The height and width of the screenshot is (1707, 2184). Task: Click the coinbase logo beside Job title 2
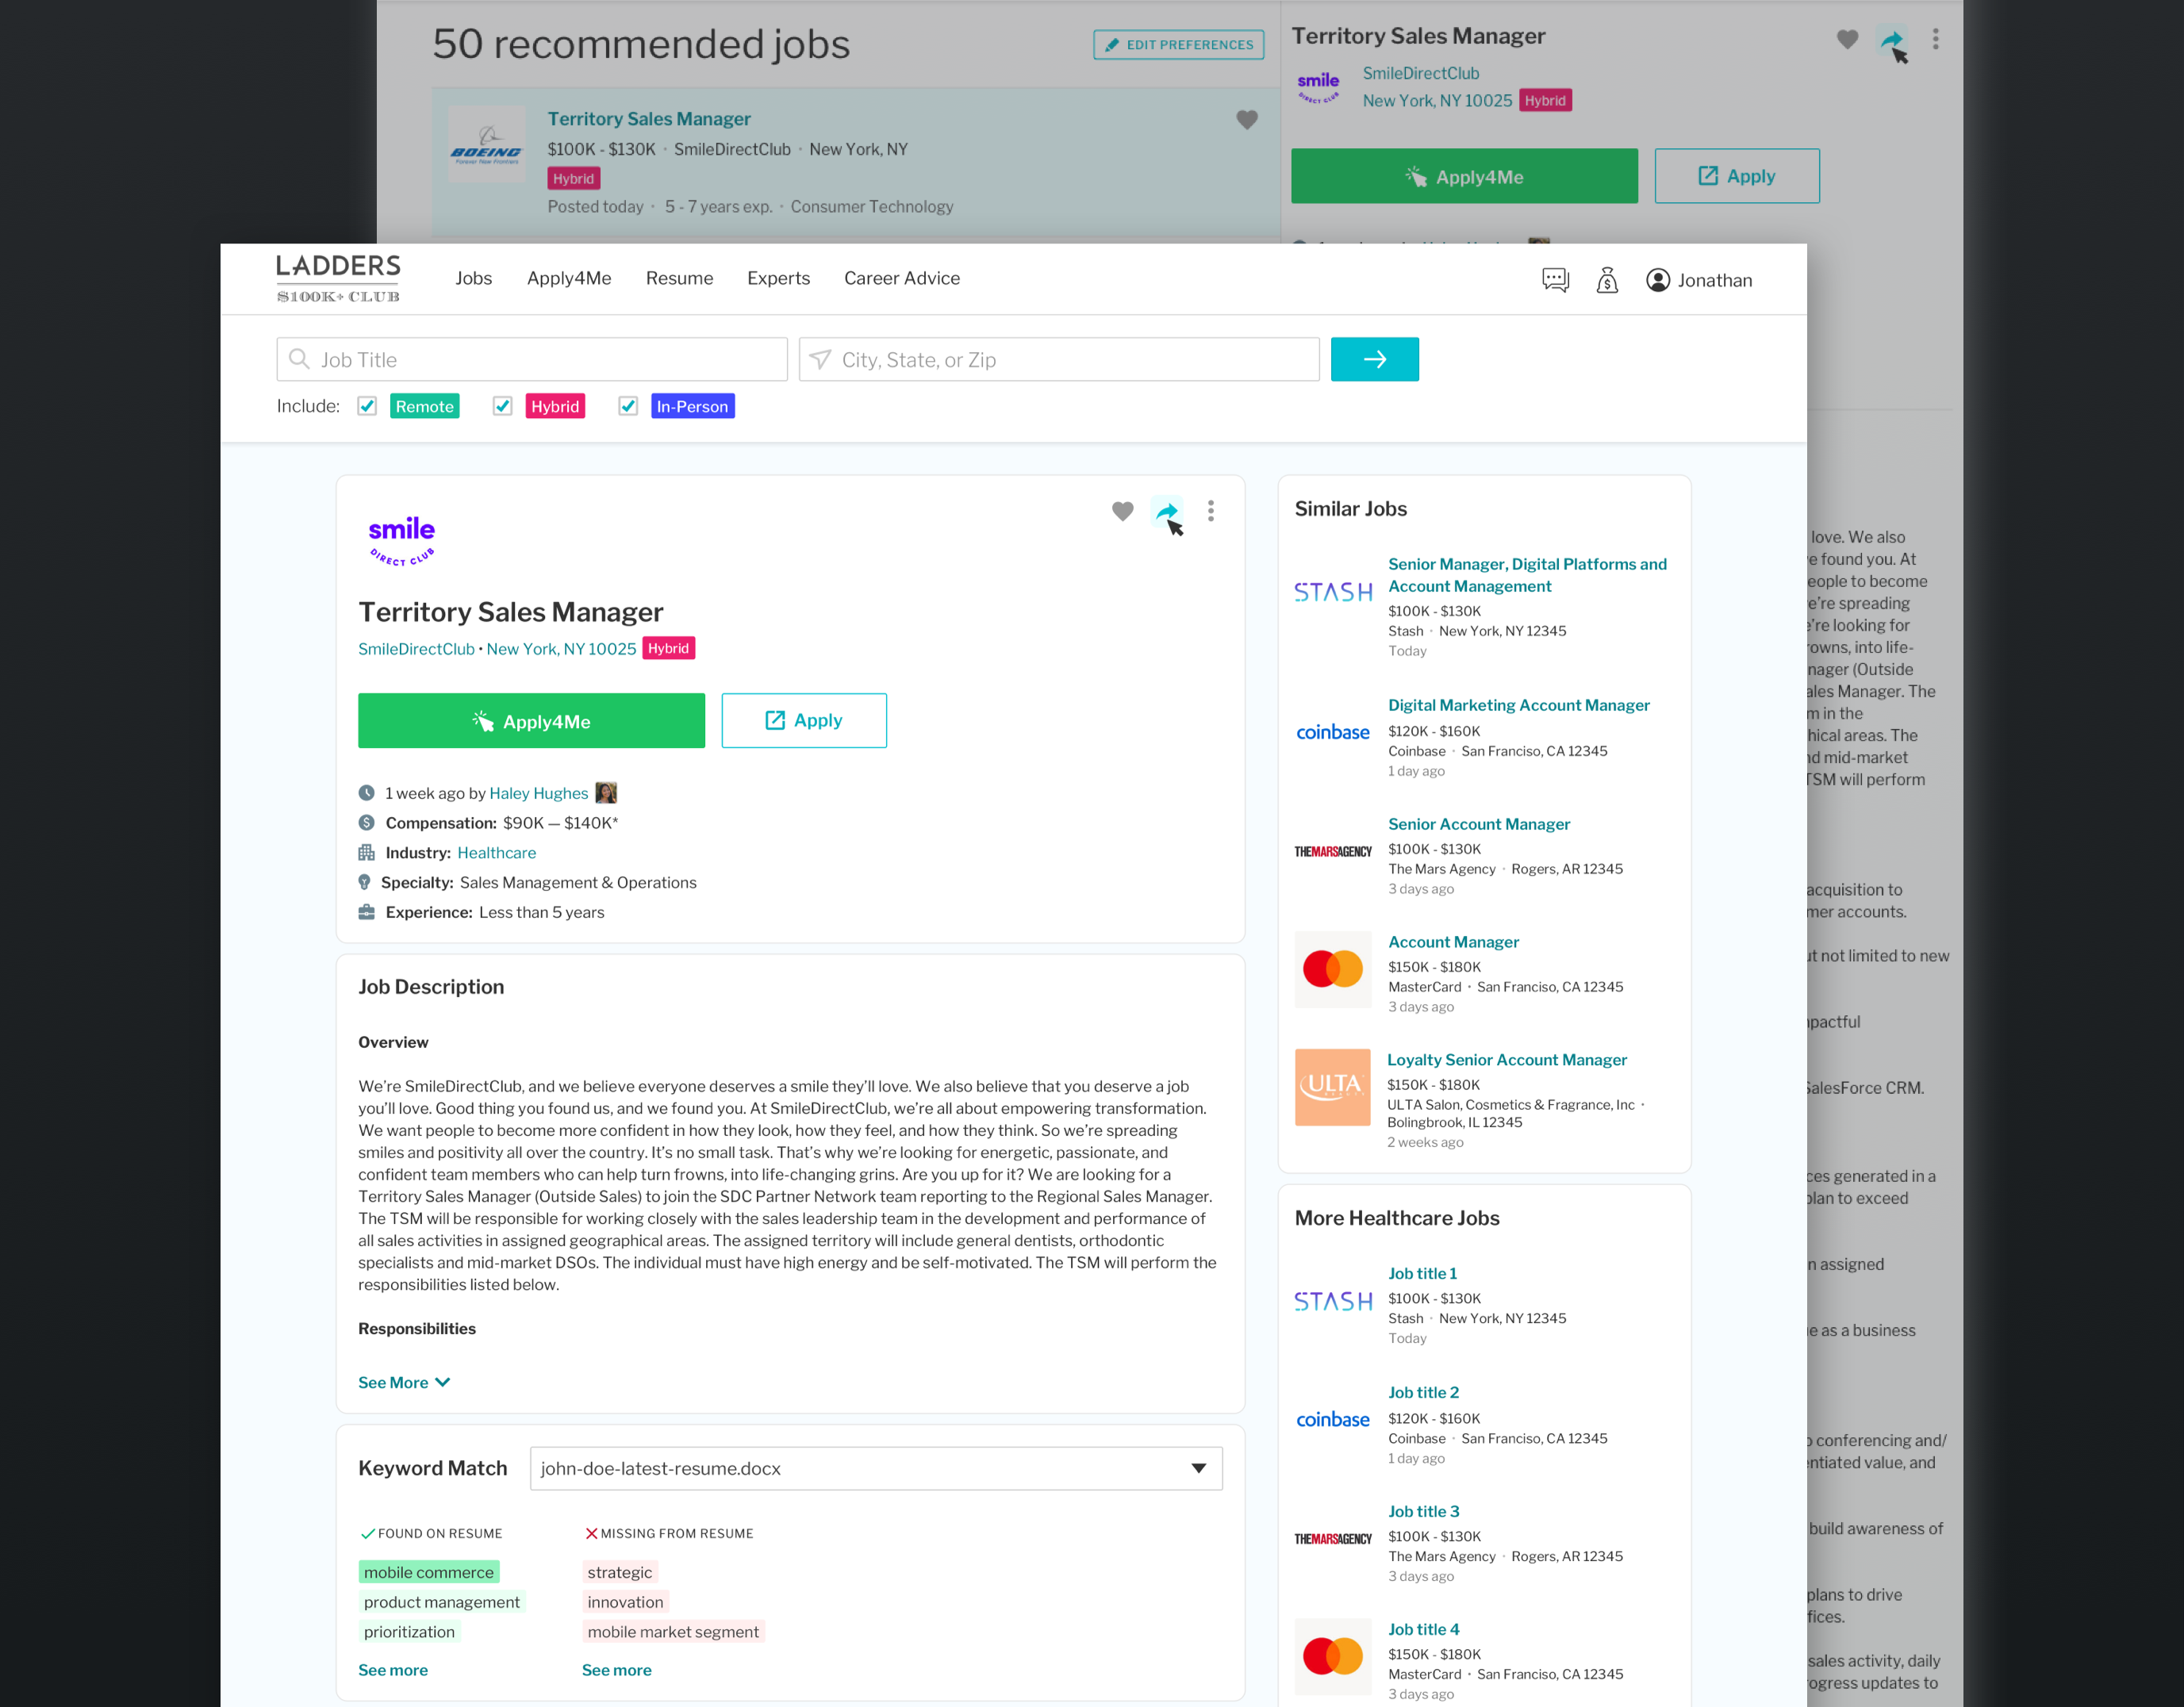pos(1332,1420)
